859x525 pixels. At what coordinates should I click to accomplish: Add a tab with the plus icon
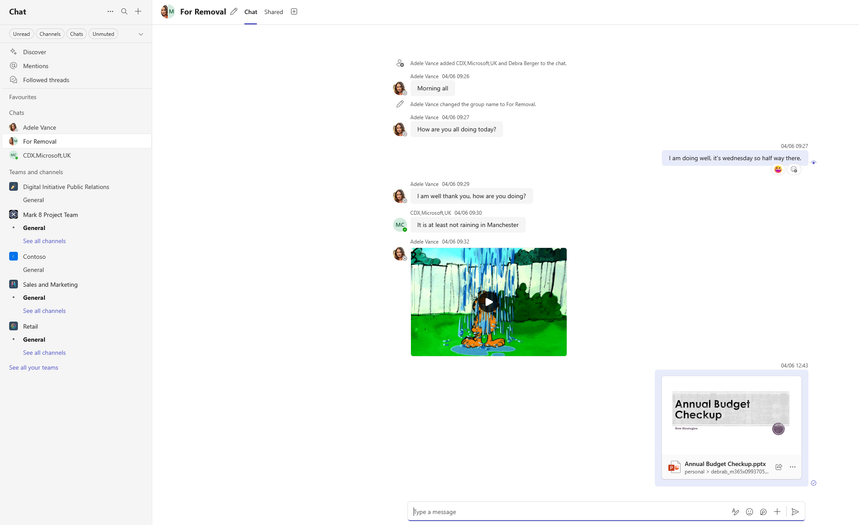pos(294,12)
